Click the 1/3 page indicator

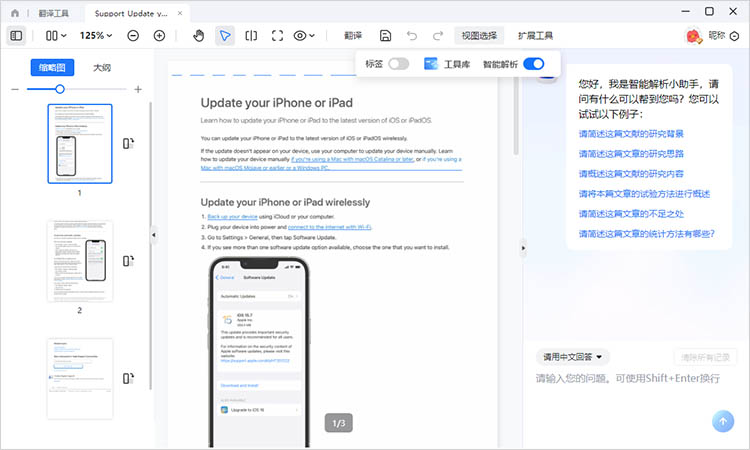tap(339, 423)
